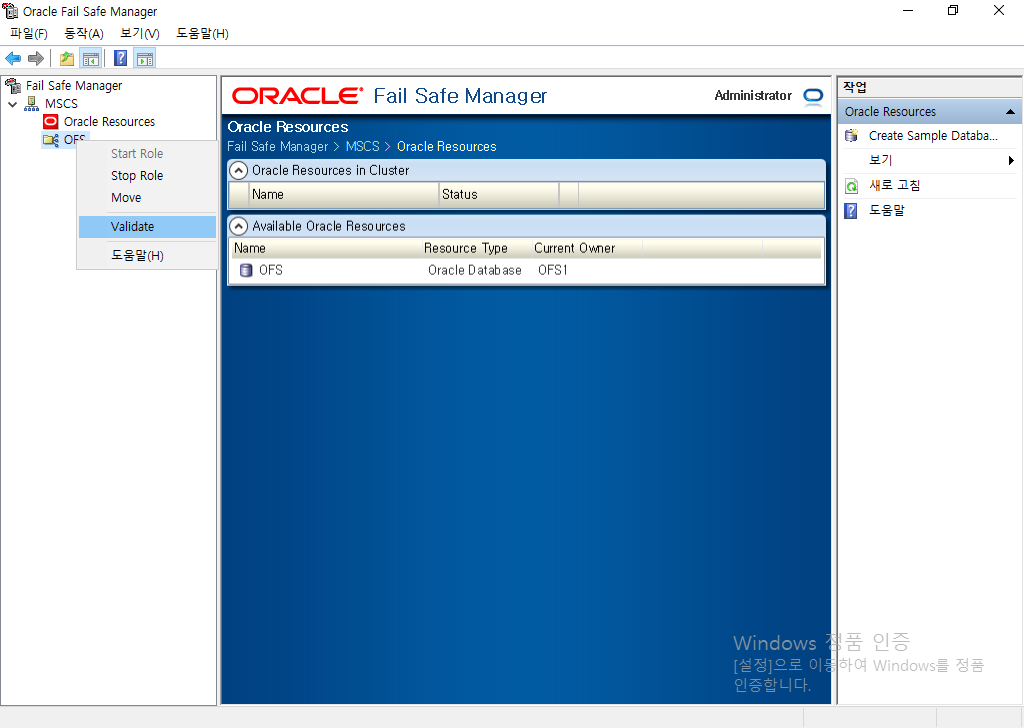The width and height of the screenshot is (1024, 728).
Task: Click 도움말 action in right pane
Action: coord(887,210)
